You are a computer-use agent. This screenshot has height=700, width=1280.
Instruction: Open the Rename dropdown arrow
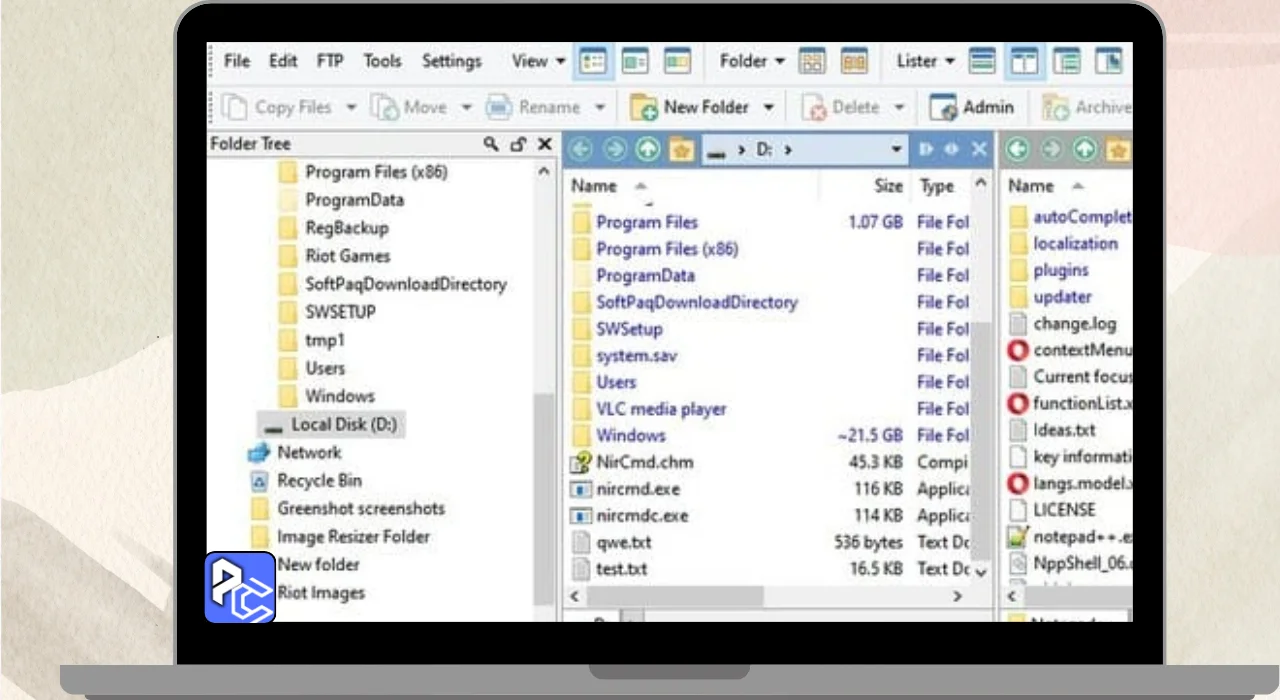click(600, 107)
